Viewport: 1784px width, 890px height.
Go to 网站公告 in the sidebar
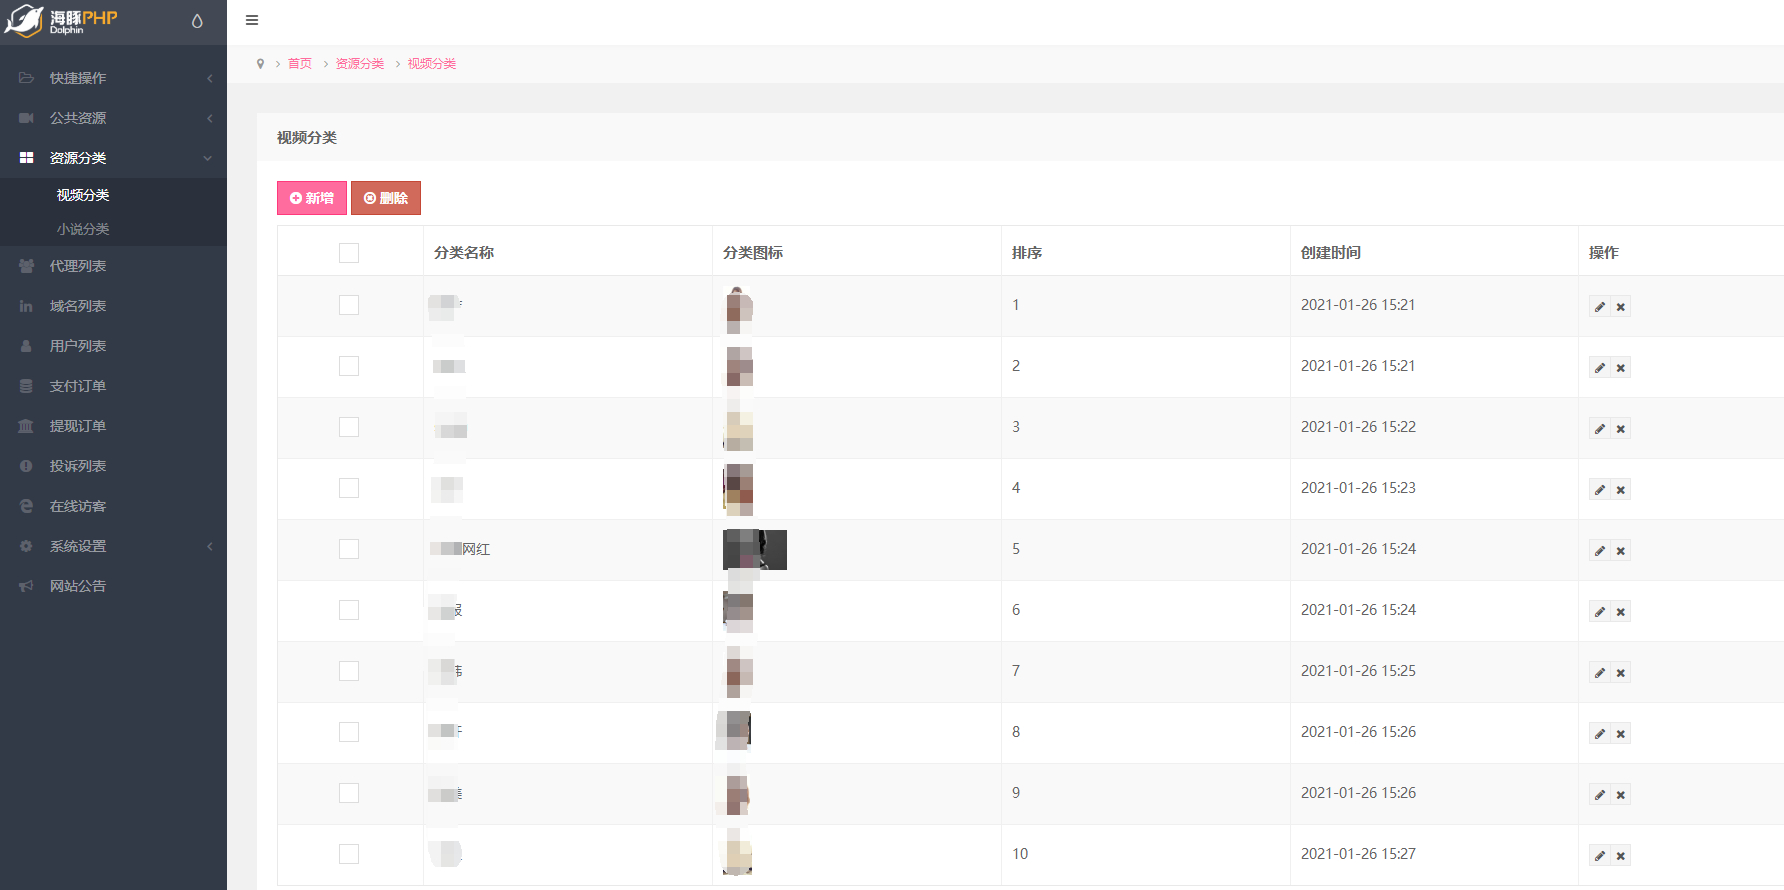coord(78,586)
